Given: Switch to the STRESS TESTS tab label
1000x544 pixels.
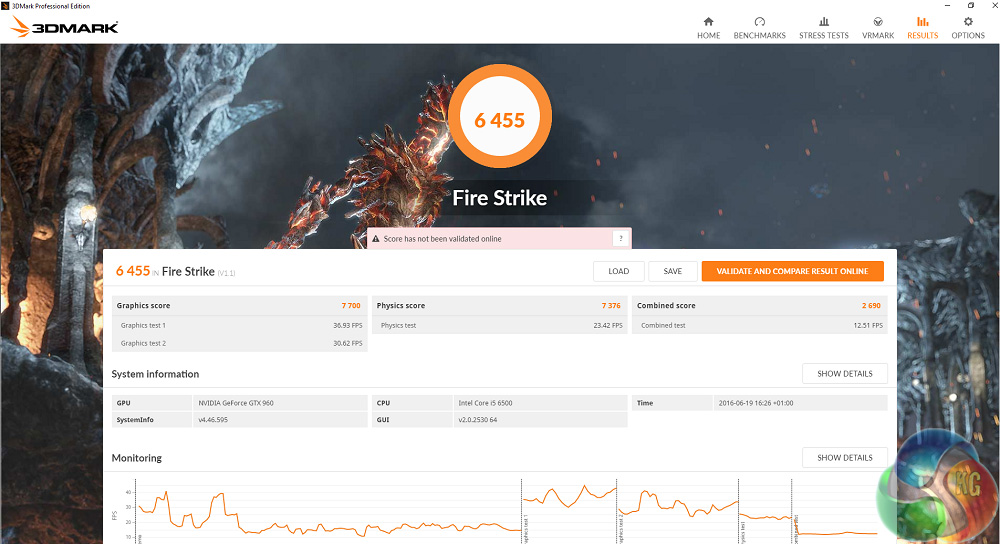Looking at the screenshot, I should click(x=824, y=36).
